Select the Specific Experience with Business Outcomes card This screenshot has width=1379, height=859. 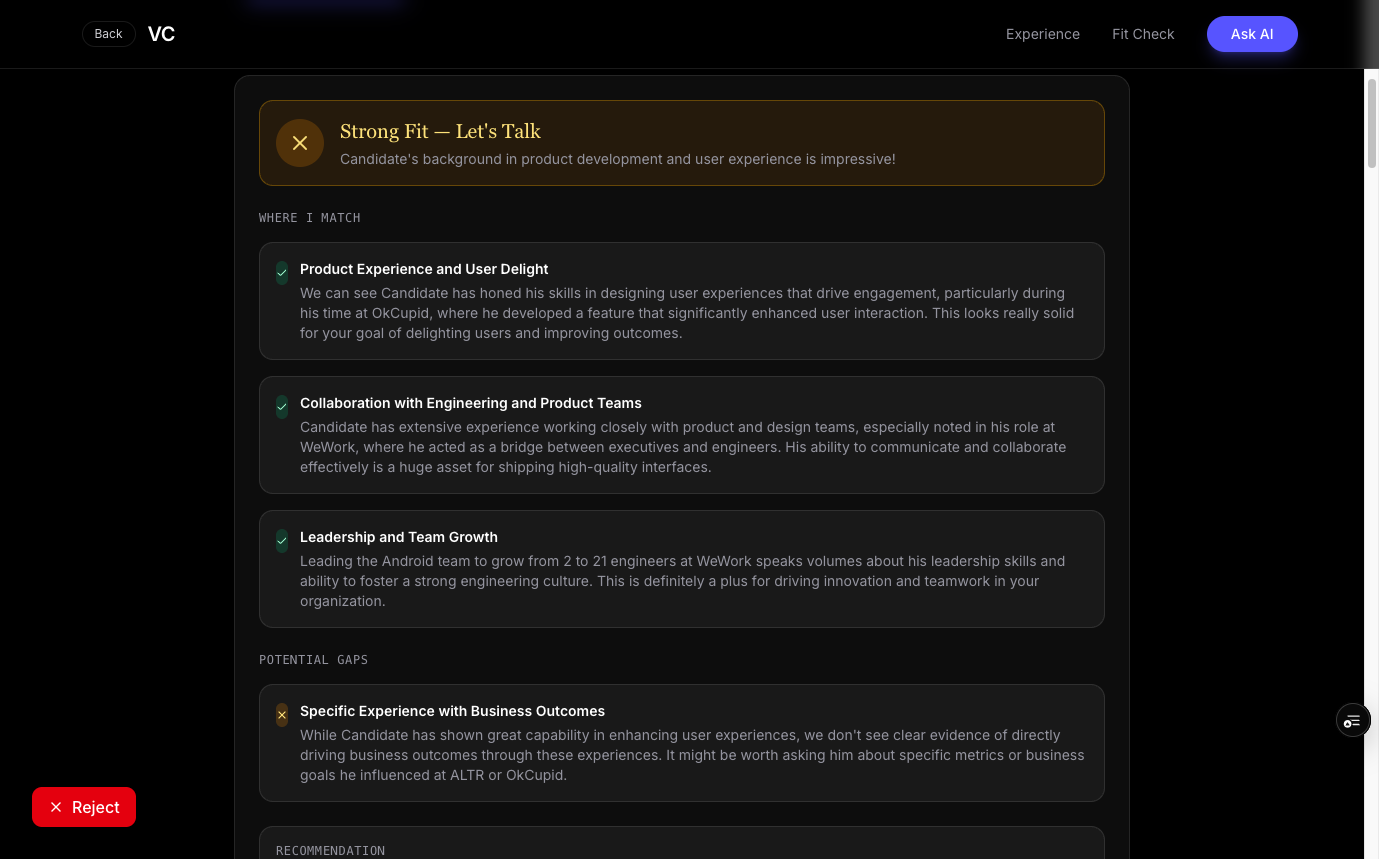(x=682, y=743)
